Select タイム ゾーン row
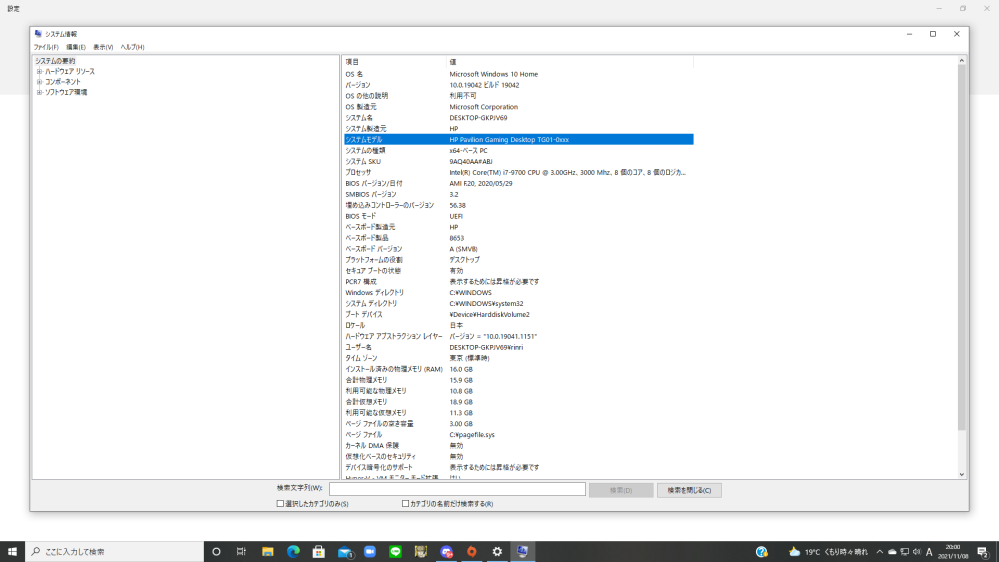The image size is (999, 562). click(518, 358)
